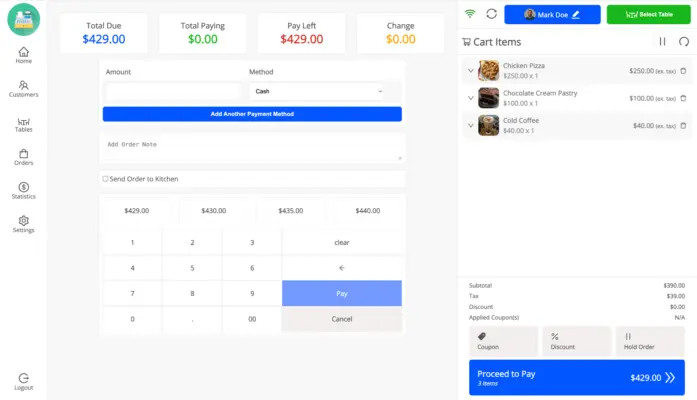Screen dimensions: 697x400
Task: Delete Cold Coffee from cart
Action: click(x=683, y=126)
